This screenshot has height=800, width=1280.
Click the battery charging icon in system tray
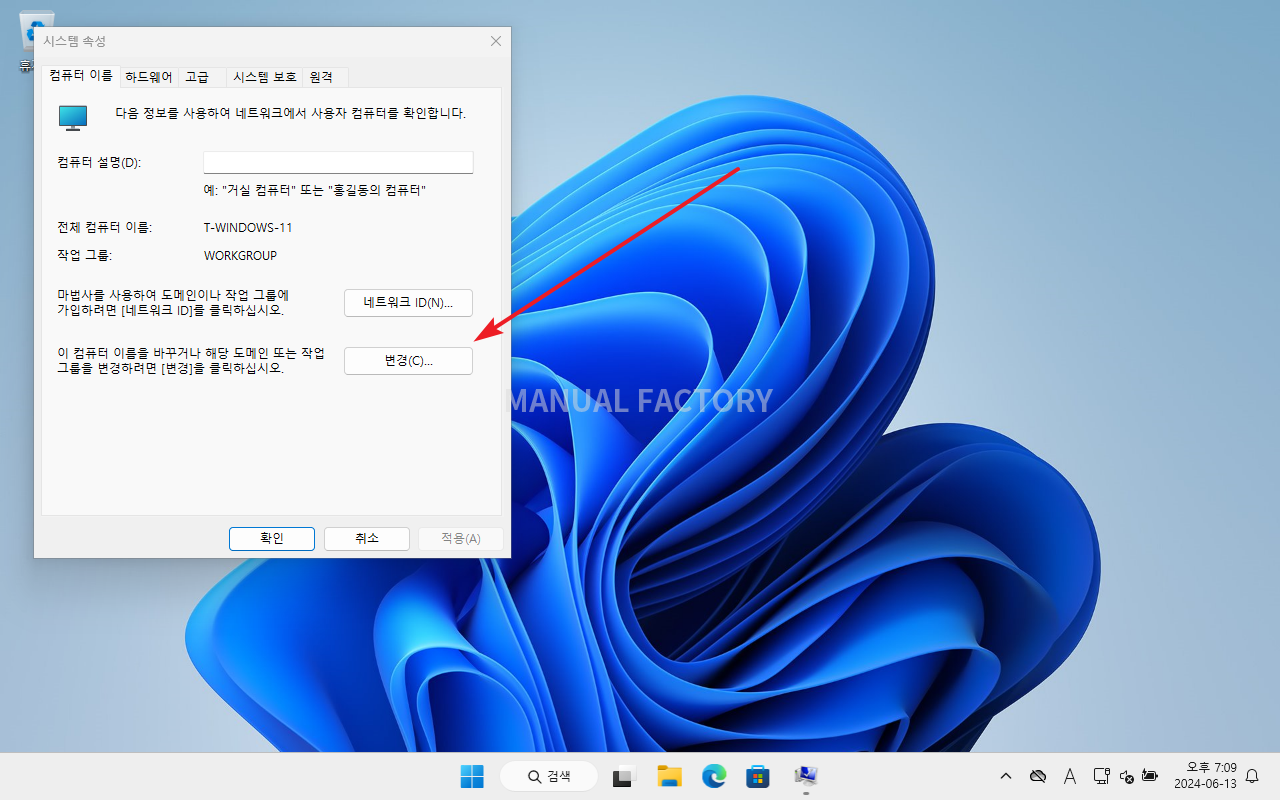(1150, 776)
